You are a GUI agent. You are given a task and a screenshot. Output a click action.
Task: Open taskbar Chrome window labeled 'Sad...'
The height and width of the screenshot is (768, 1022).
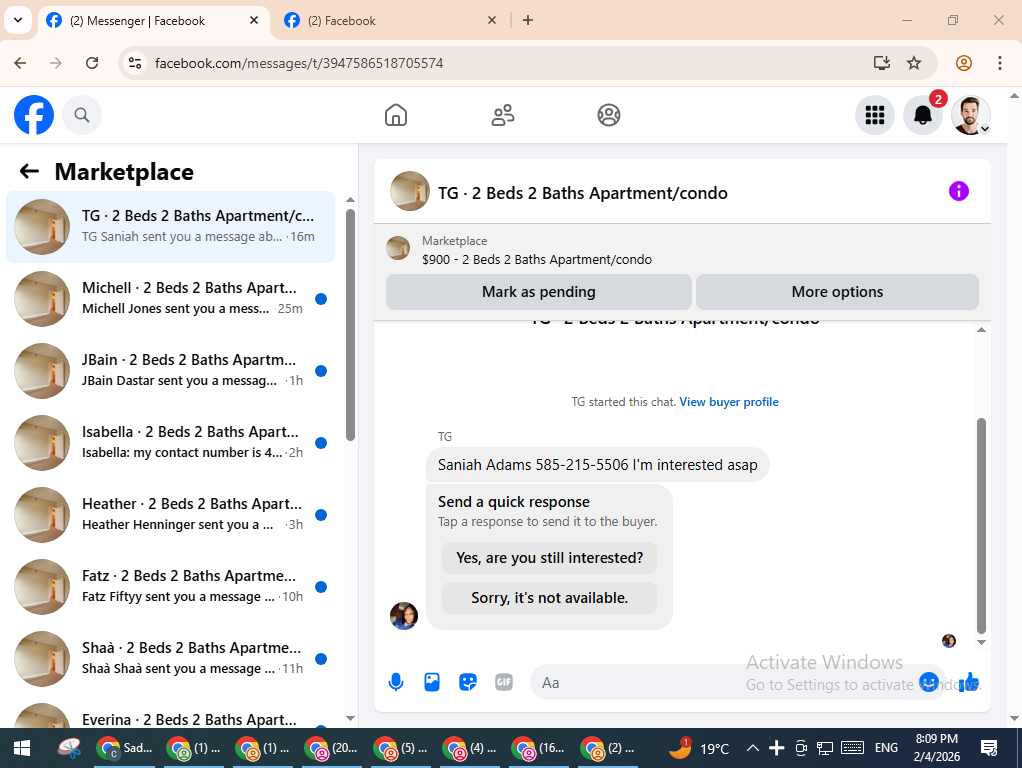click(x=124, y=748)
